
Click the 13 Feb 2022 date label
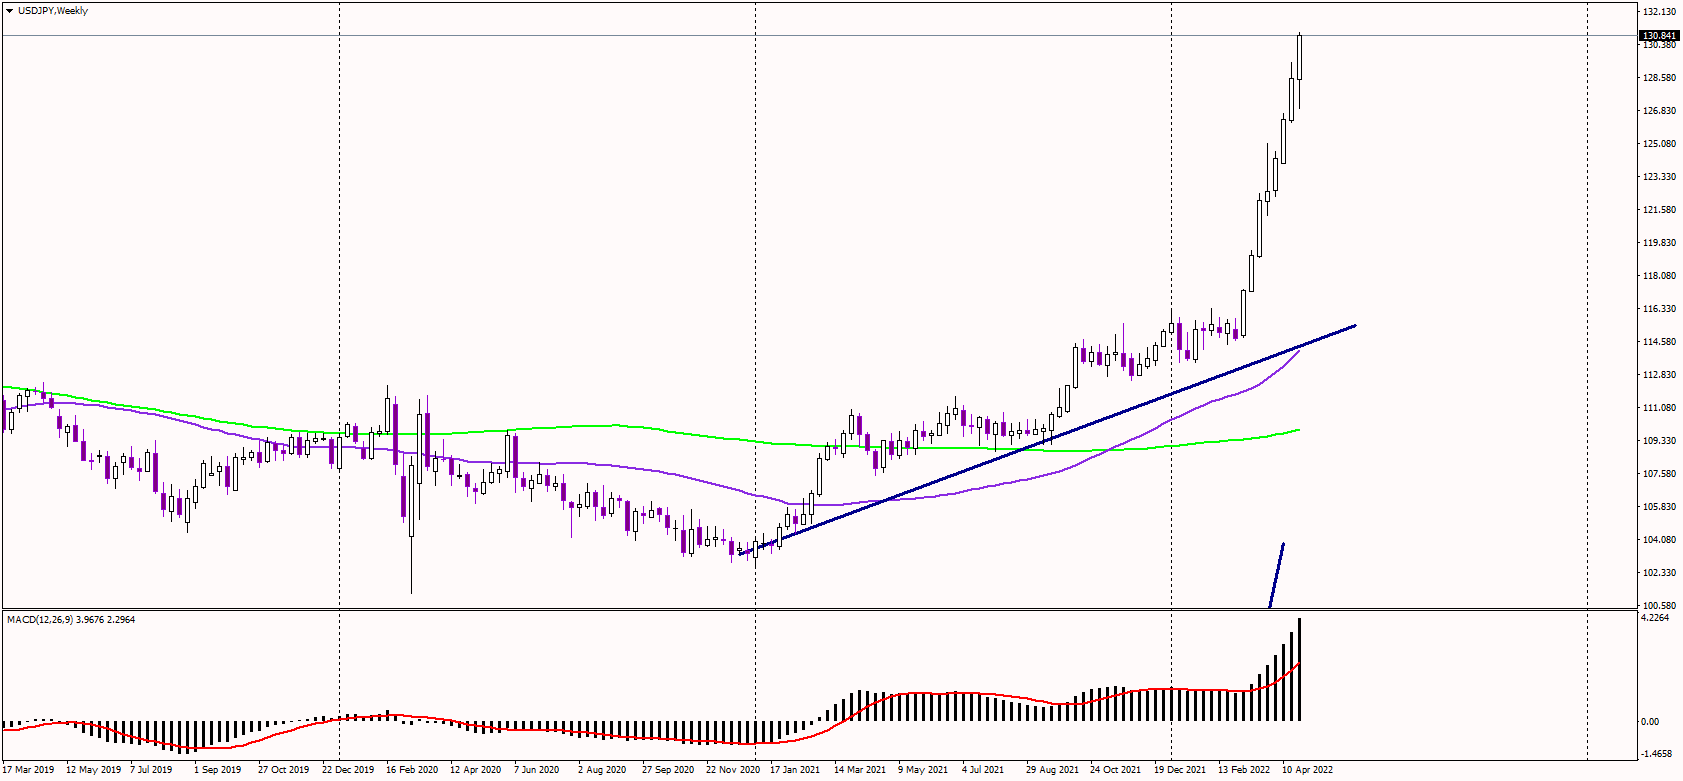pyautogui.click(x=1244, y=770)
